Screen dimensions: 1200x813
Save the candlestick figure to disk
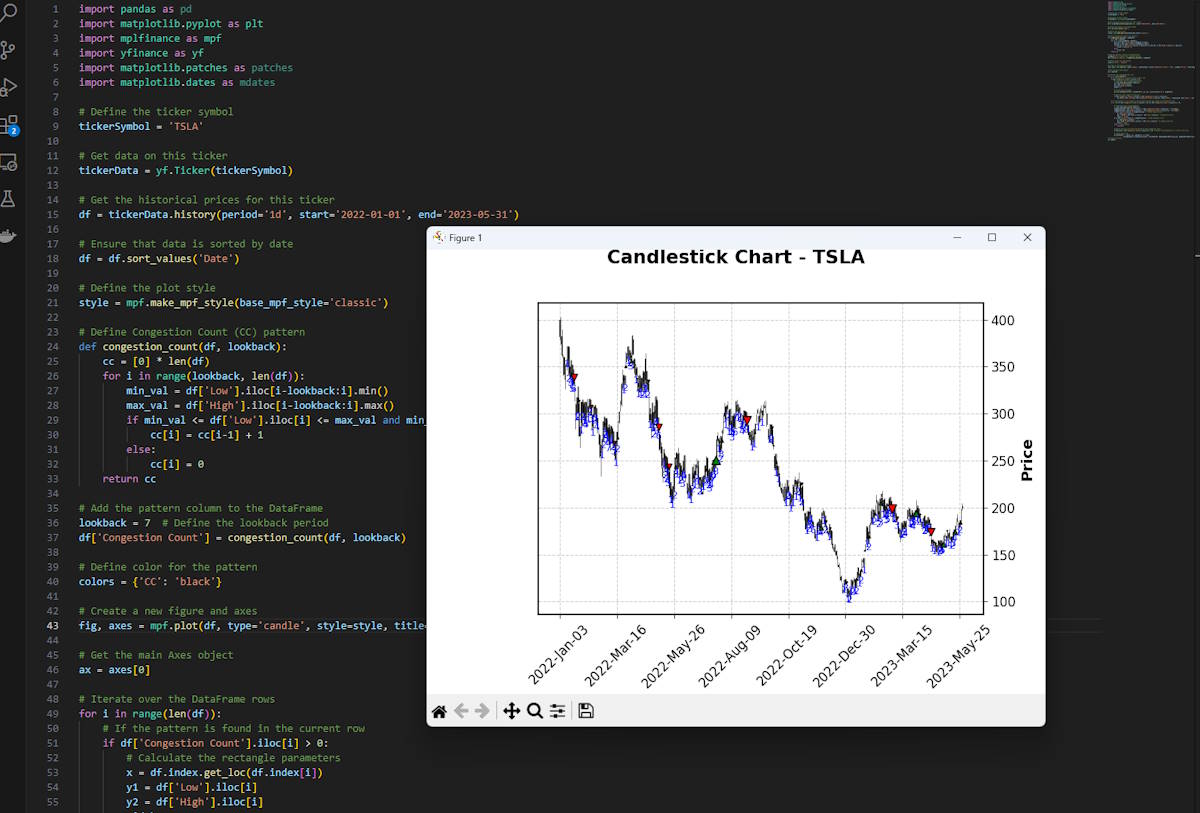pyautogui.click(x=585, y=710)
